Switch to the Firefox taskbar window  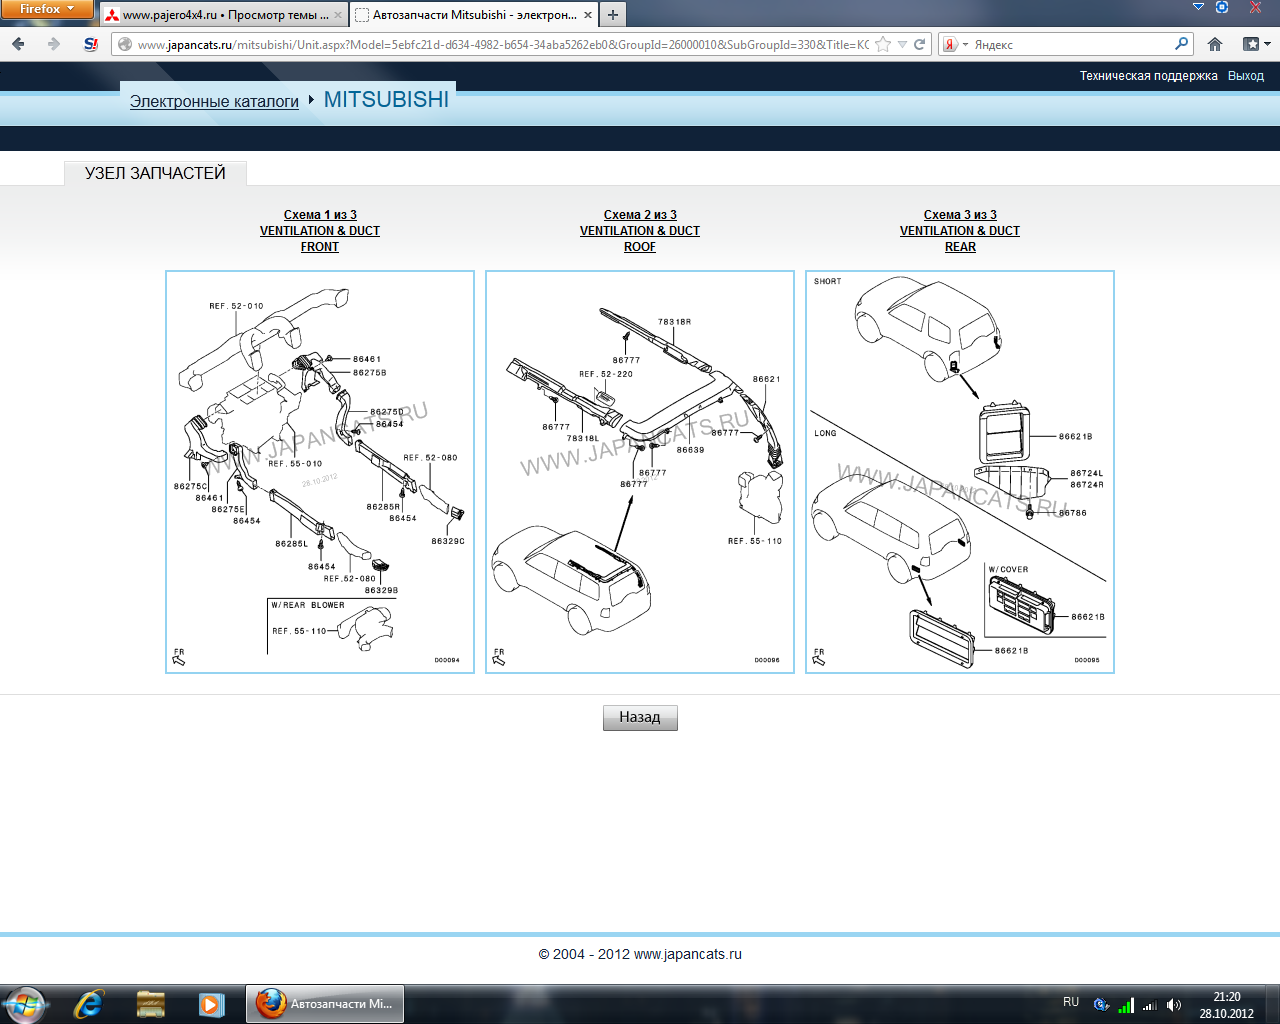tap(325, 1004)
